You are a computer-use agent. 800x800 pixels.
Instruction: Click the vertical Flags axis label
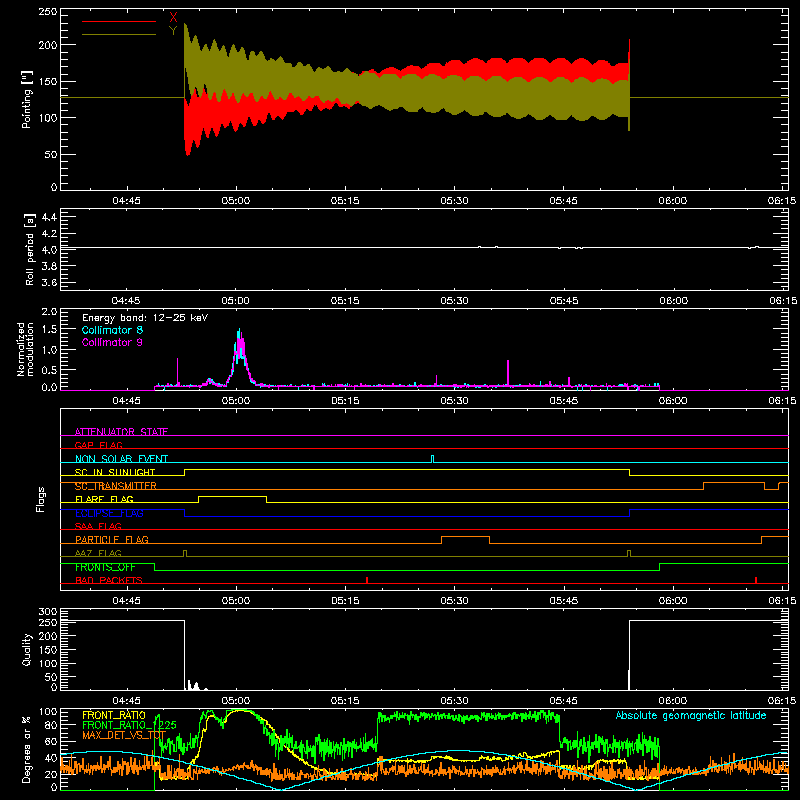pos(41,499)
